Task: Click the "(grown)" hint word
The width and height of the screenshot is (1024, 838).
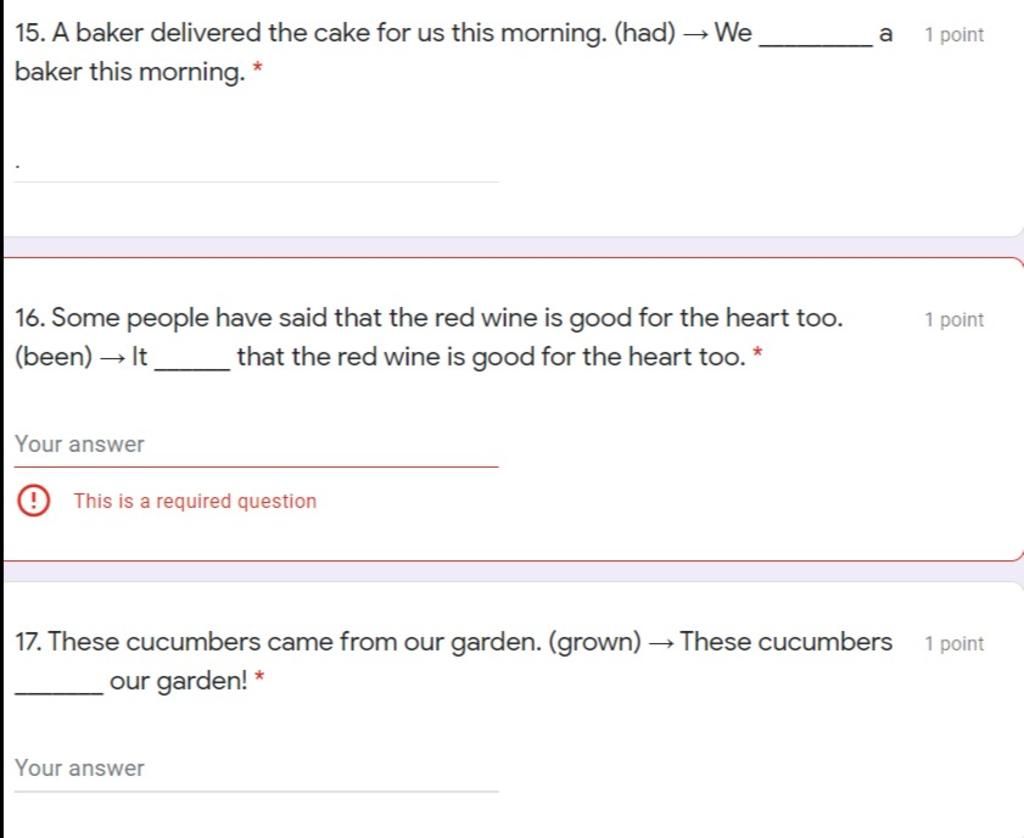Action: click(596, 642)
